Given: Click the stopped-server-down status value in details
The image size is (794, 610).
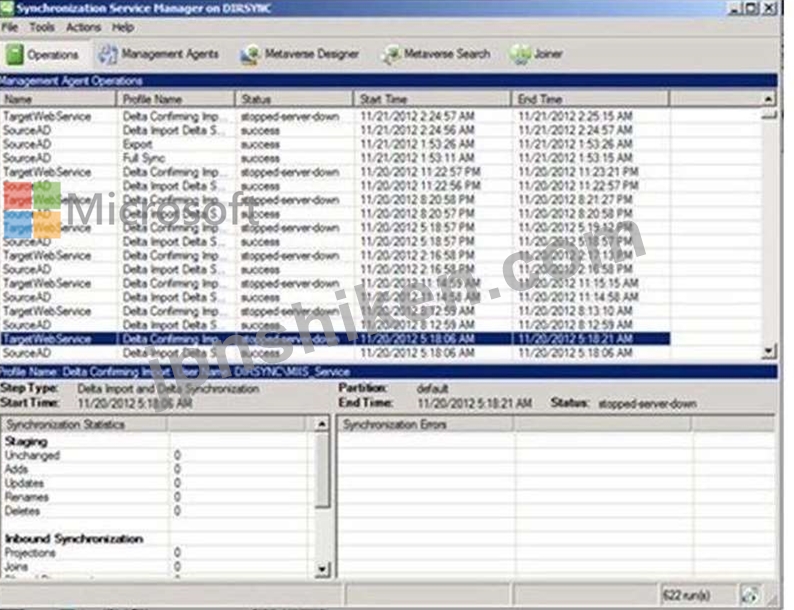Looking at the screenshot, I should click(x=648, y=404).
